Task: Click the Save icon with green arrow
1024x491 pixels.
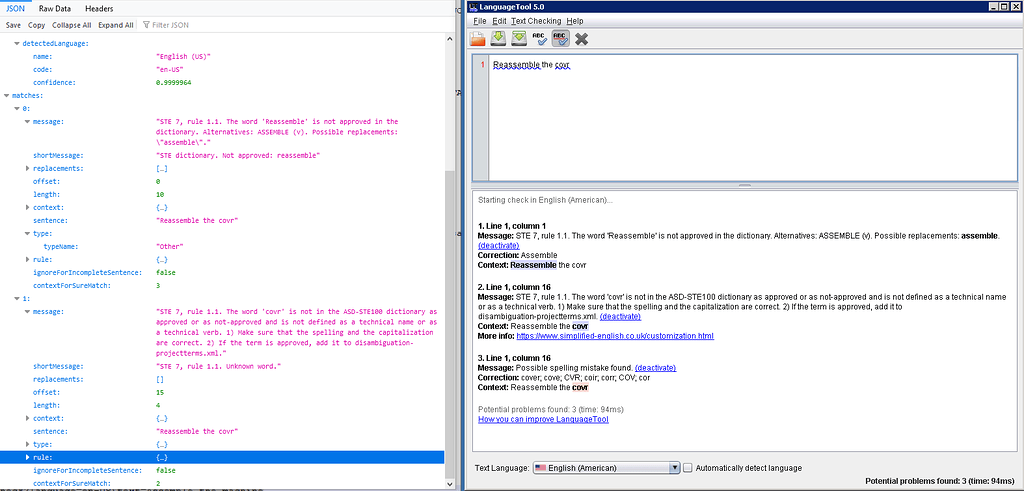Action: pyautogui.click(x=498, y=39)
